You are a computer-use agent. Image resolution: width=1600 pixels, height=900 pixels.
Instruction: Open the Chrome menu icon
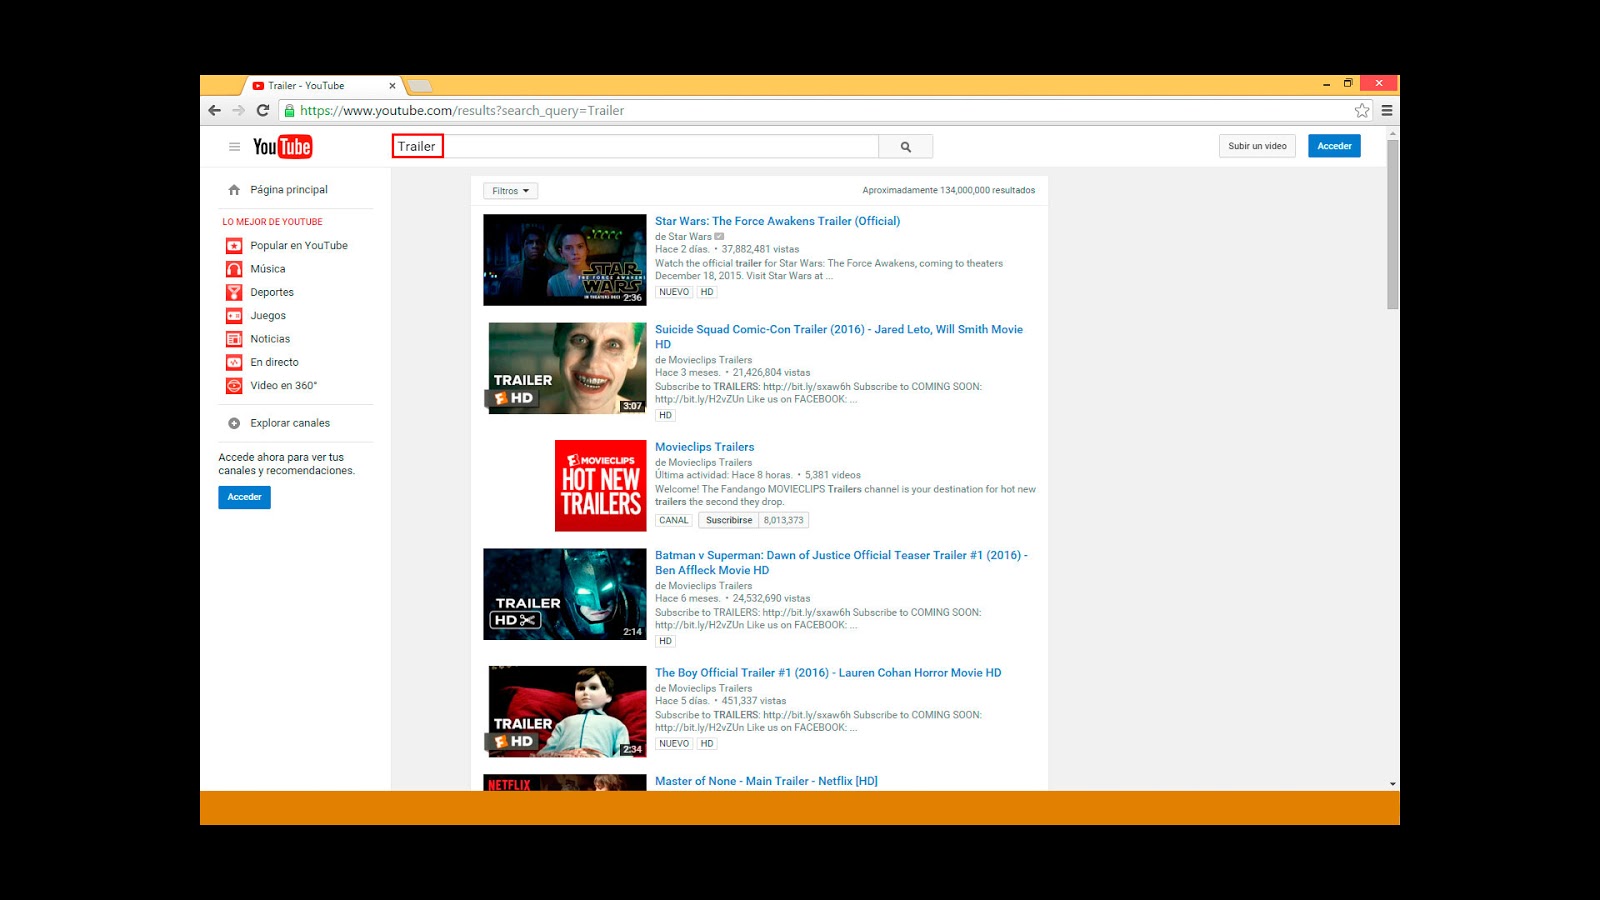[x=1387, y=111]
